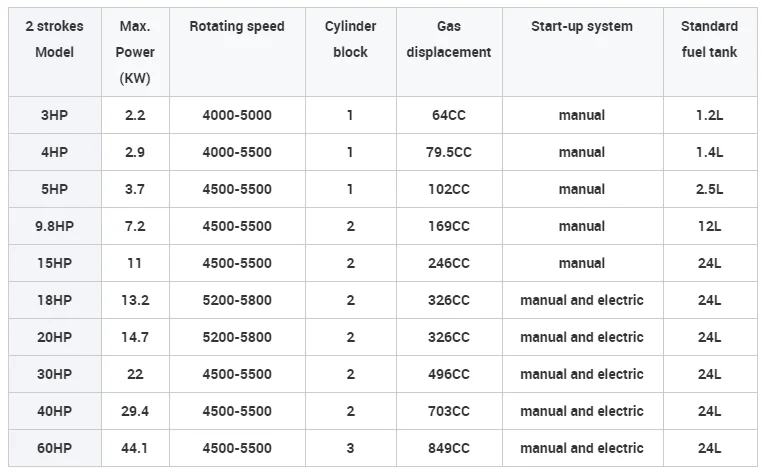Click the 12L fuel tank value
The height and width of the screenshot is (473, 762).
tap(709, 226)
